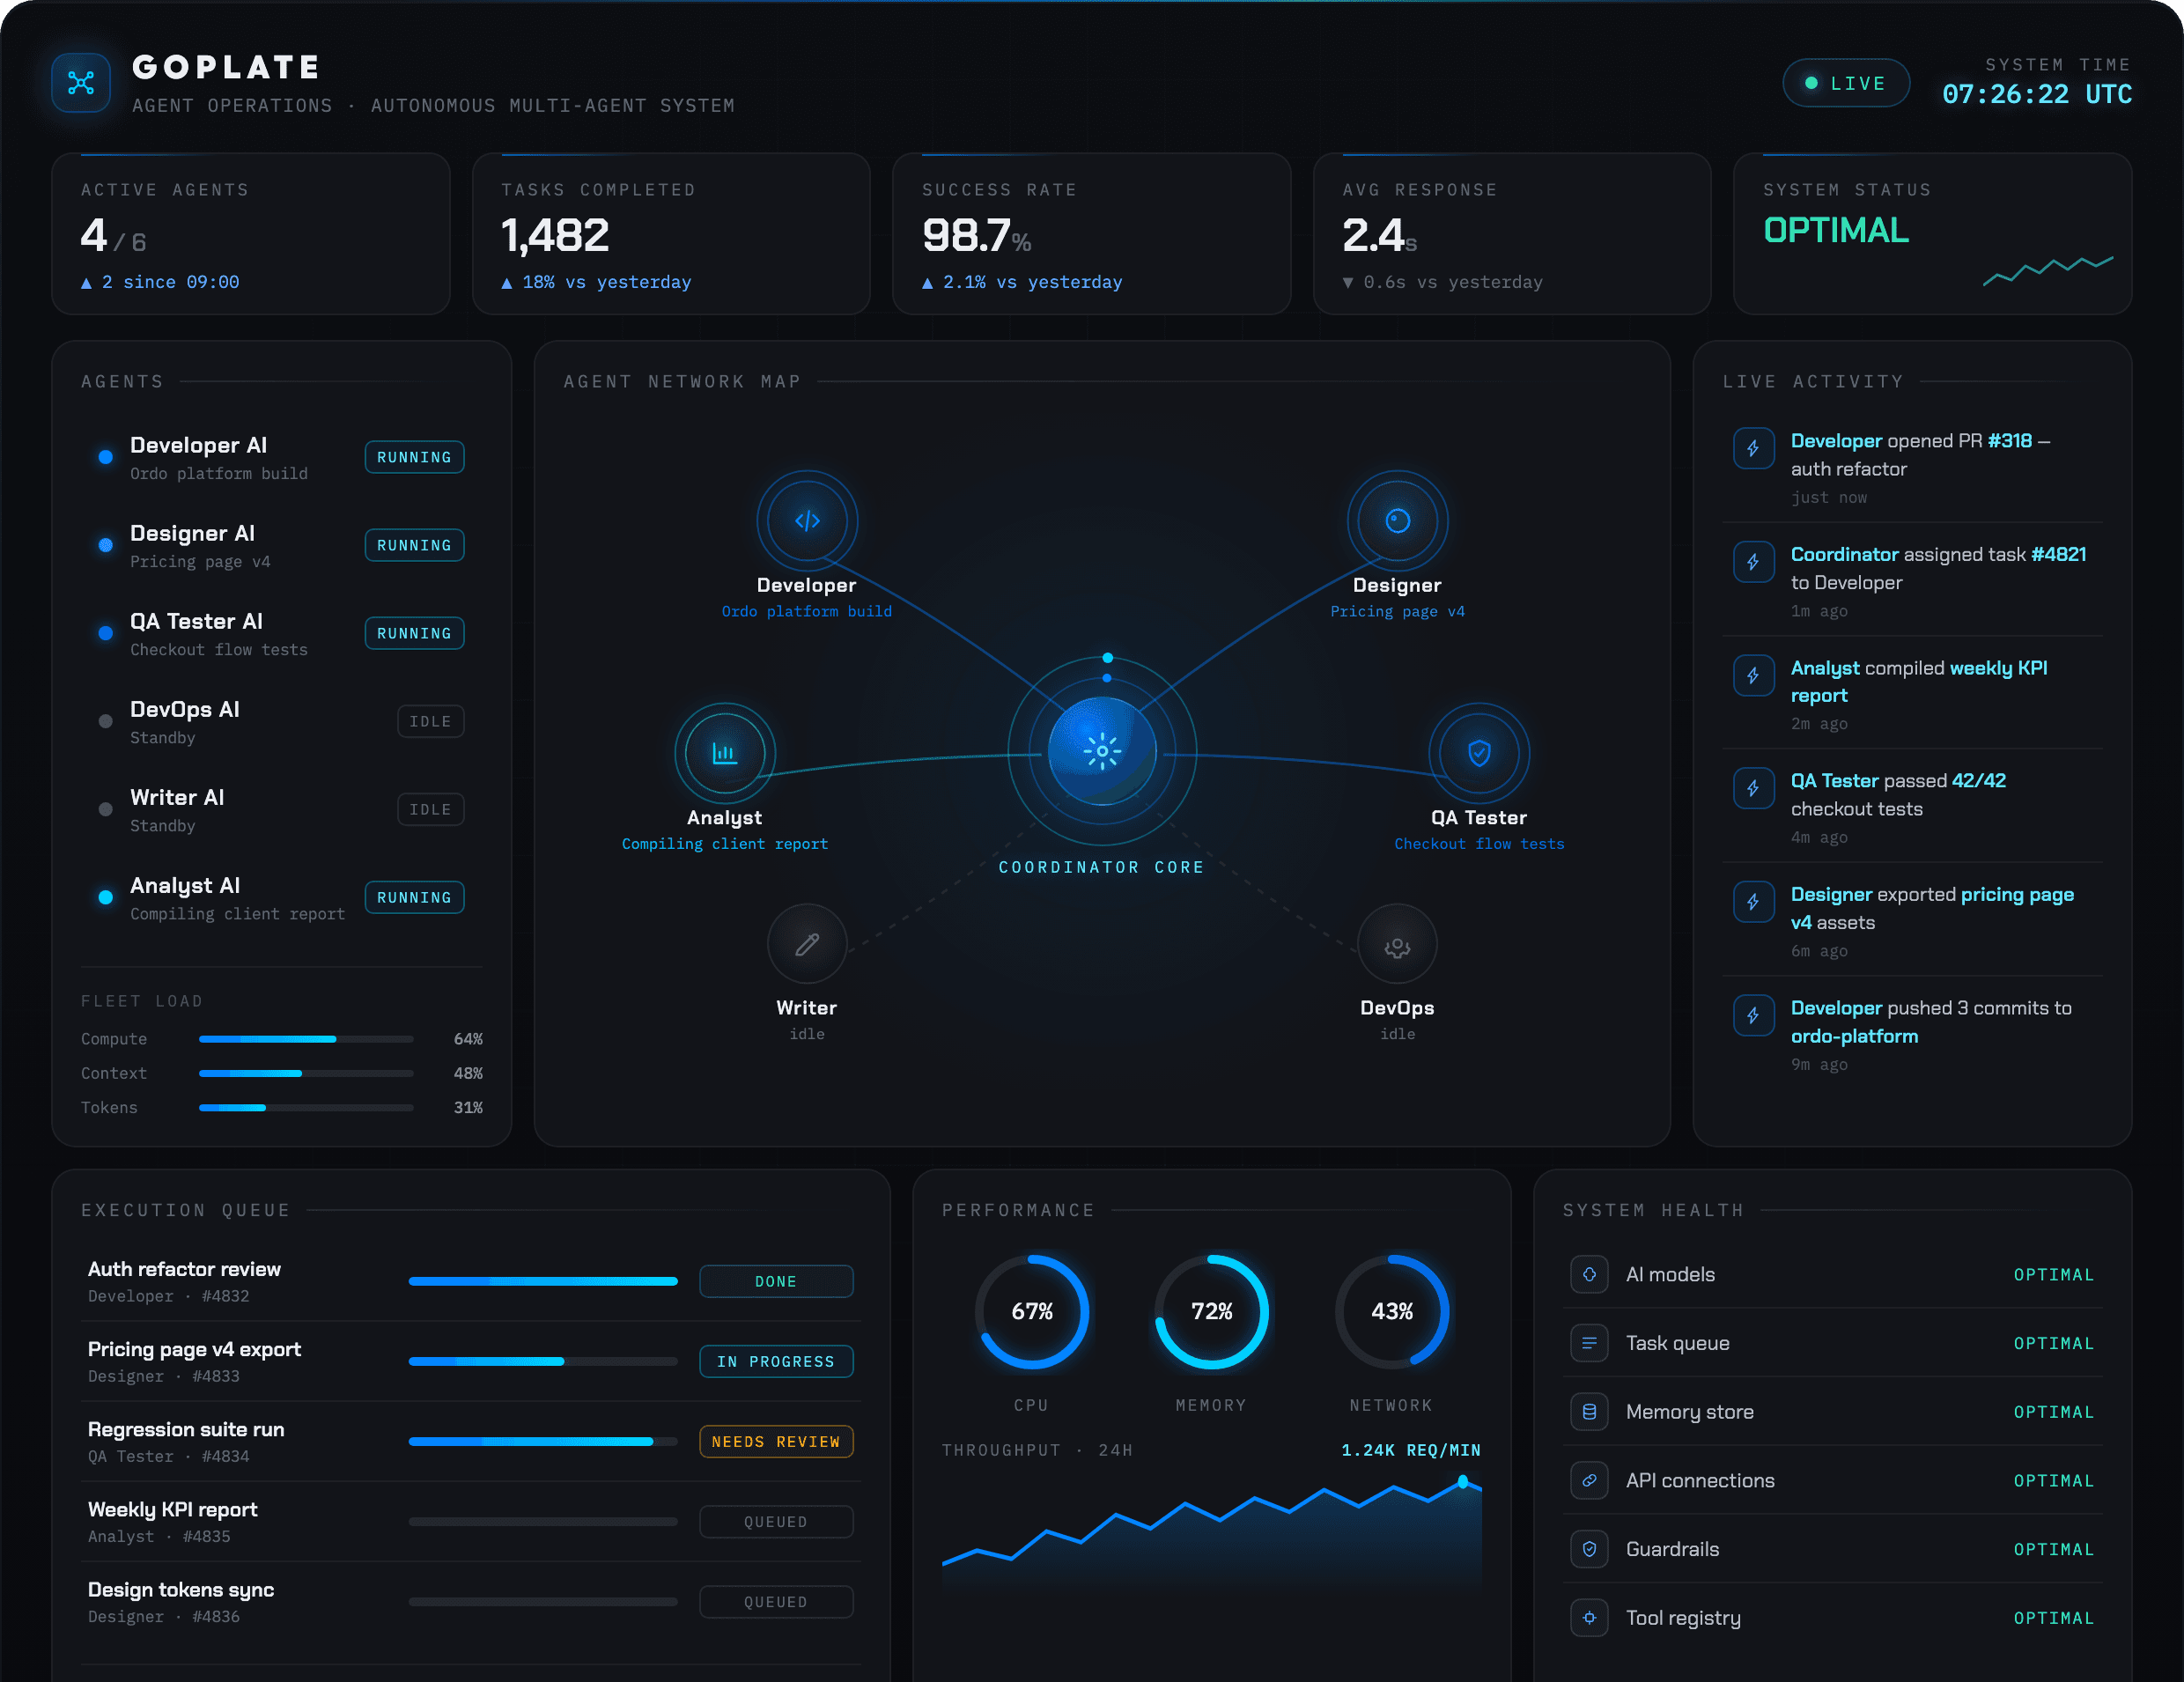Screen dimensions: 2184x1682
Task: Click the NEEDS REVIEW status badge
Action: (776, 1441)
